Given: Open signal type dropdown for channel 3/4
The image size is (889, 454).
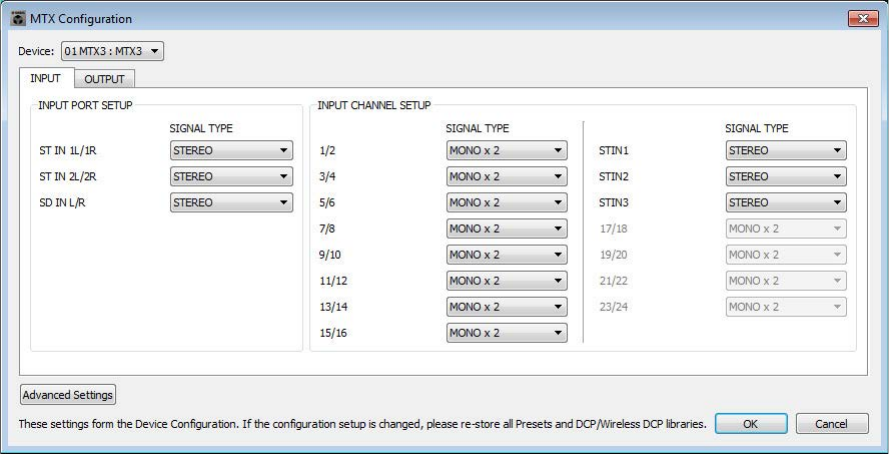Looking at the screenshot, I should pyautogui.click(x=507, y=176).
